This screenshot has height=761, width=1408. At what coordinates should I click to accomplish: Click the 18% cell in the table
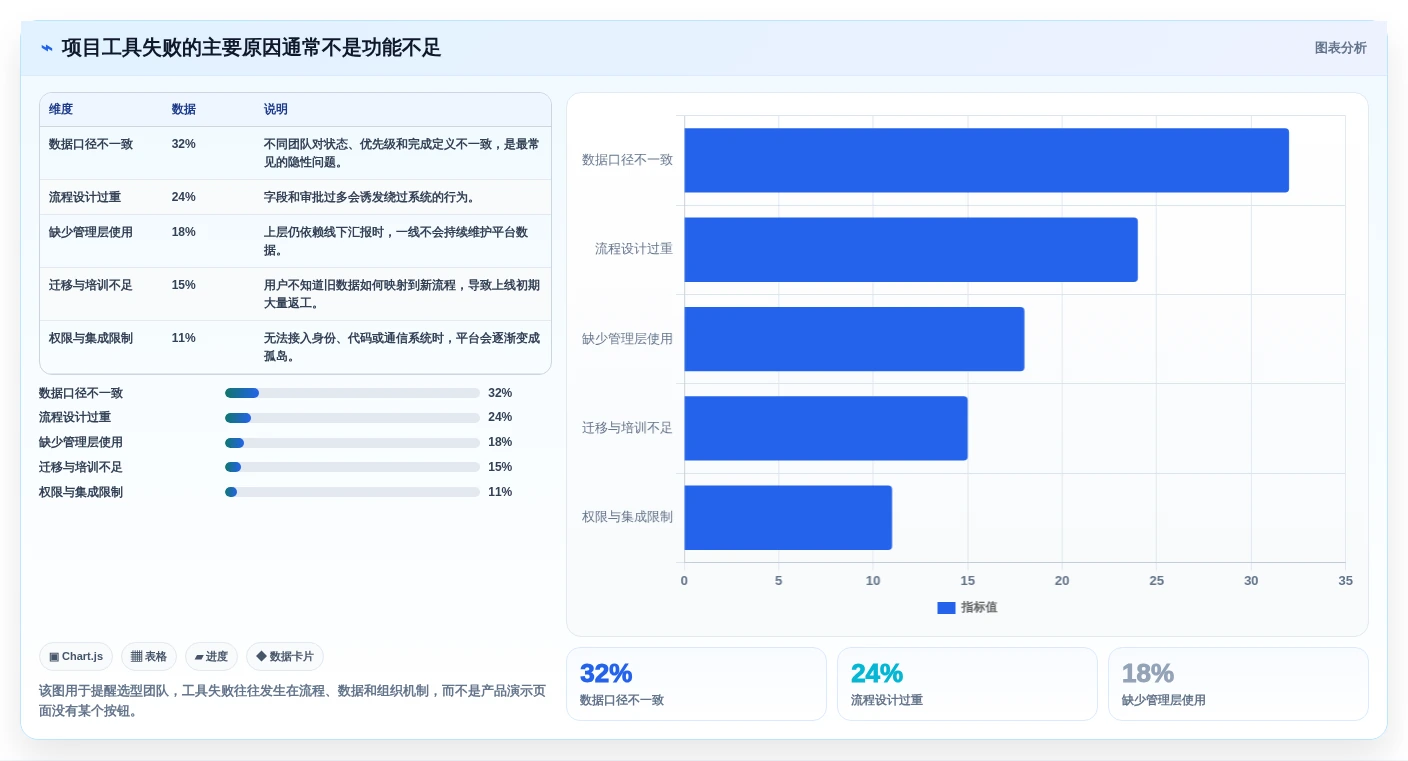coord(184,232)
